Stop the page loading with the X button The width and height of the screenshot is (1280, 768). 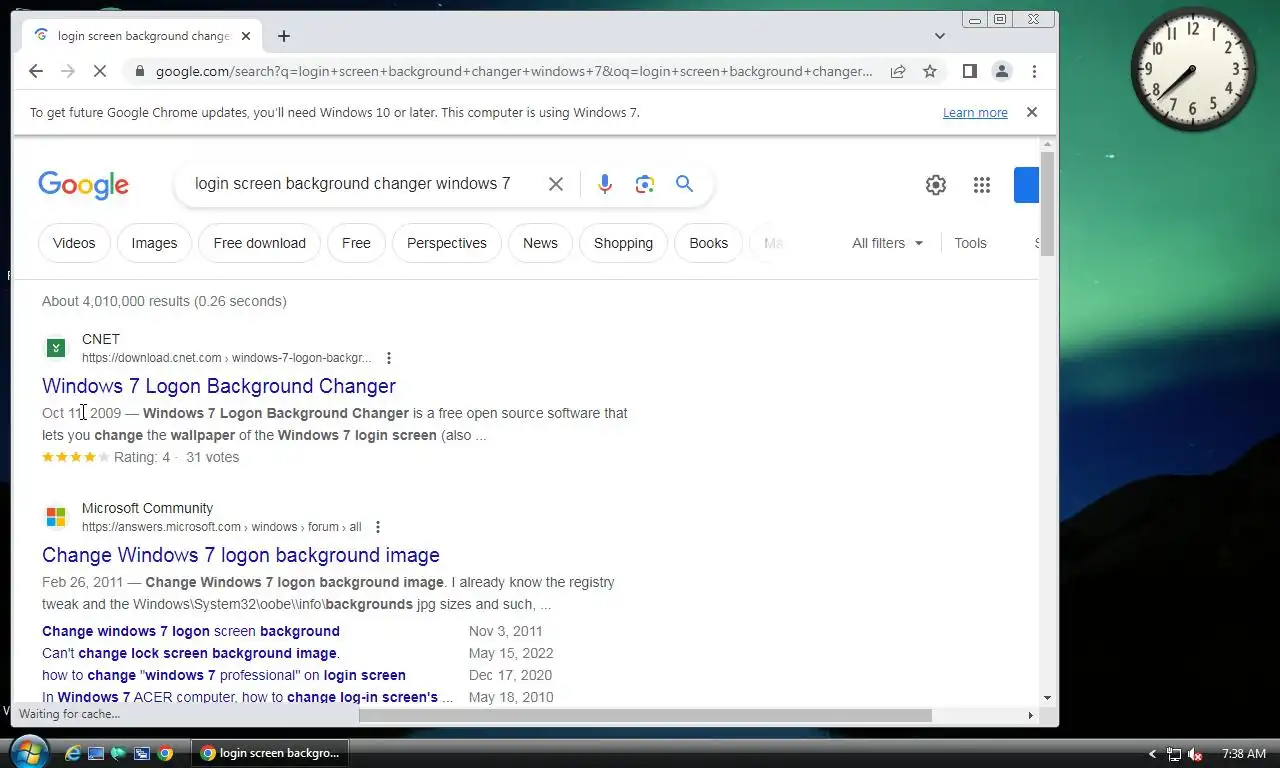pyautogui.click(x=100, y=71)
